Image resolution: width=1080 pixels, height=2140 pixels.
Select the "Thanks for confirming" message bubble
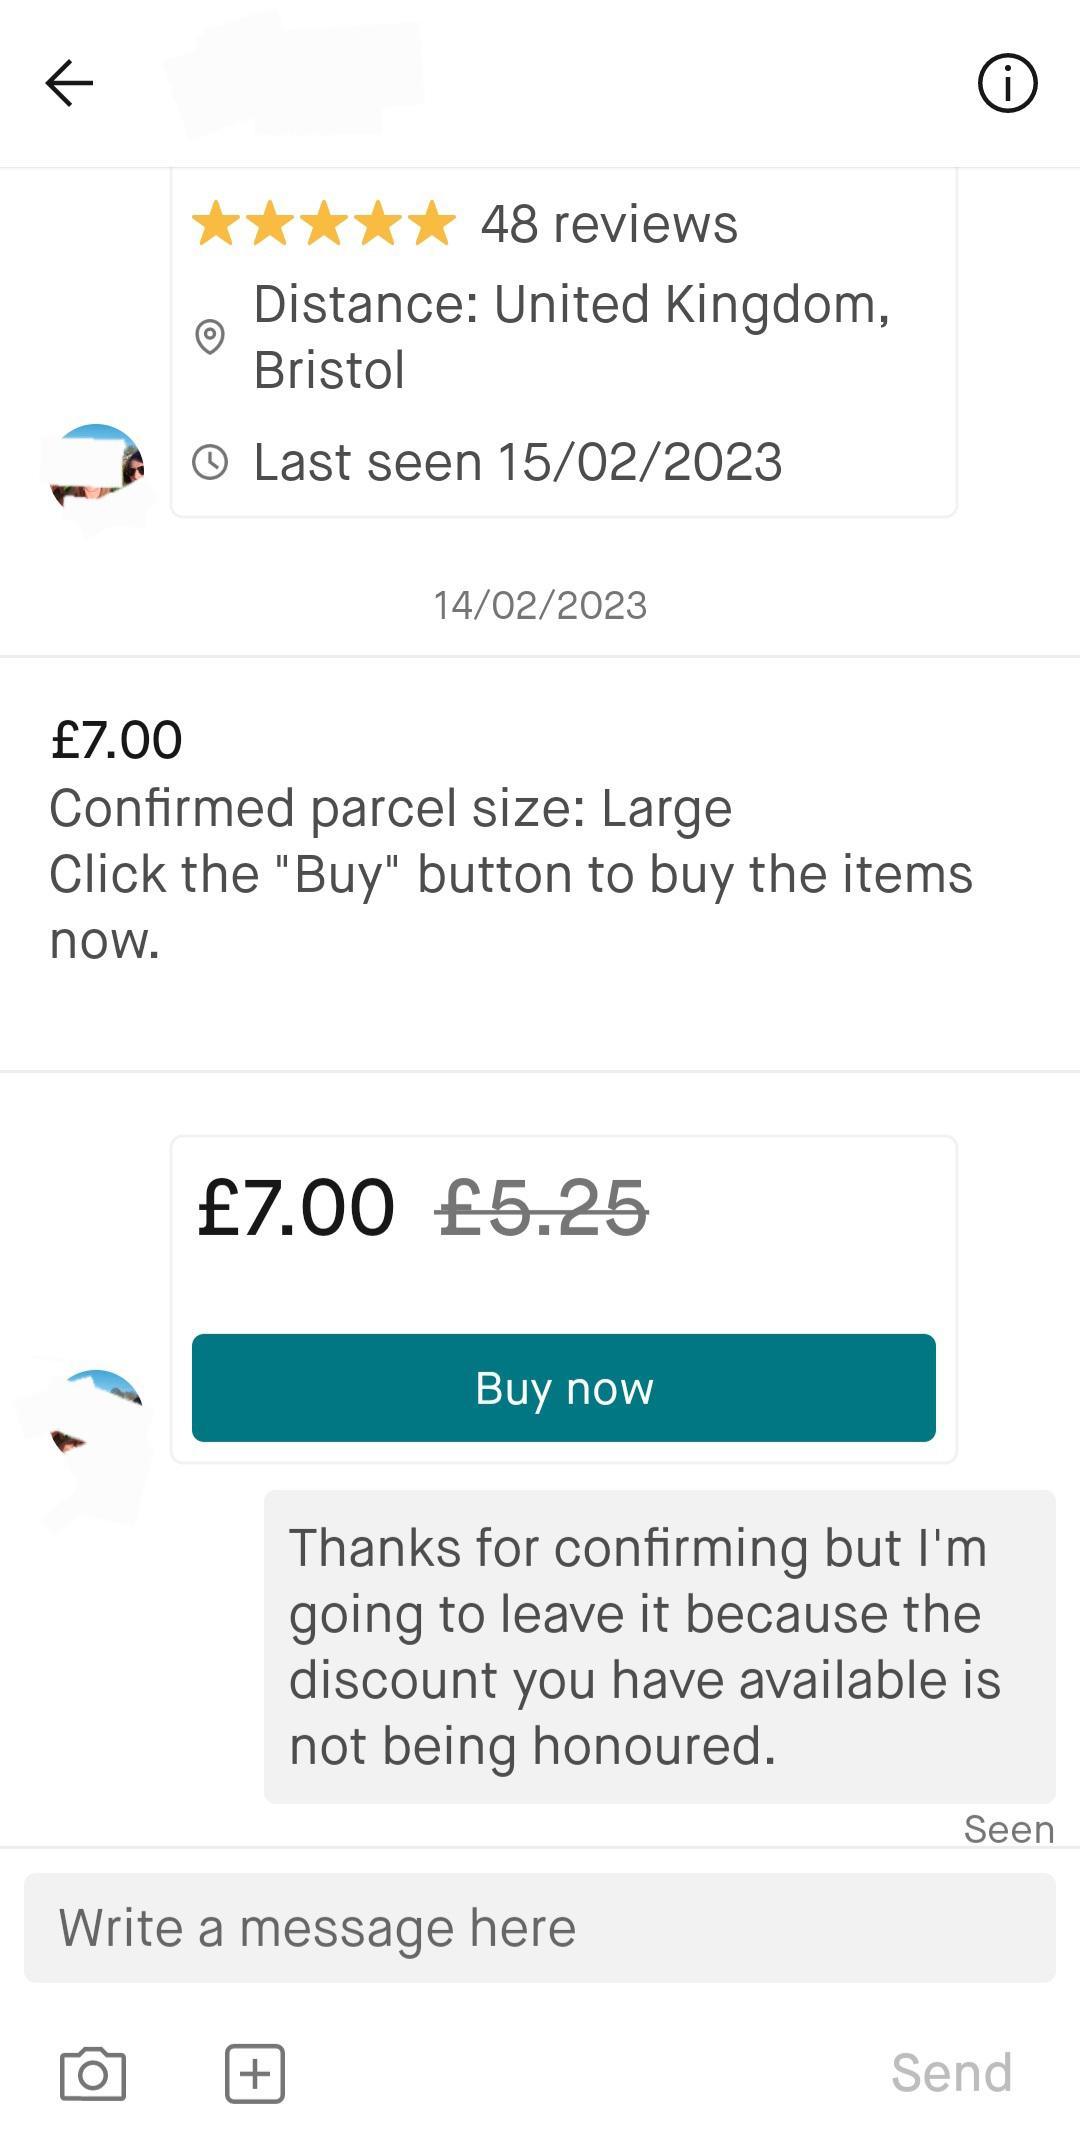point(659,1646)
